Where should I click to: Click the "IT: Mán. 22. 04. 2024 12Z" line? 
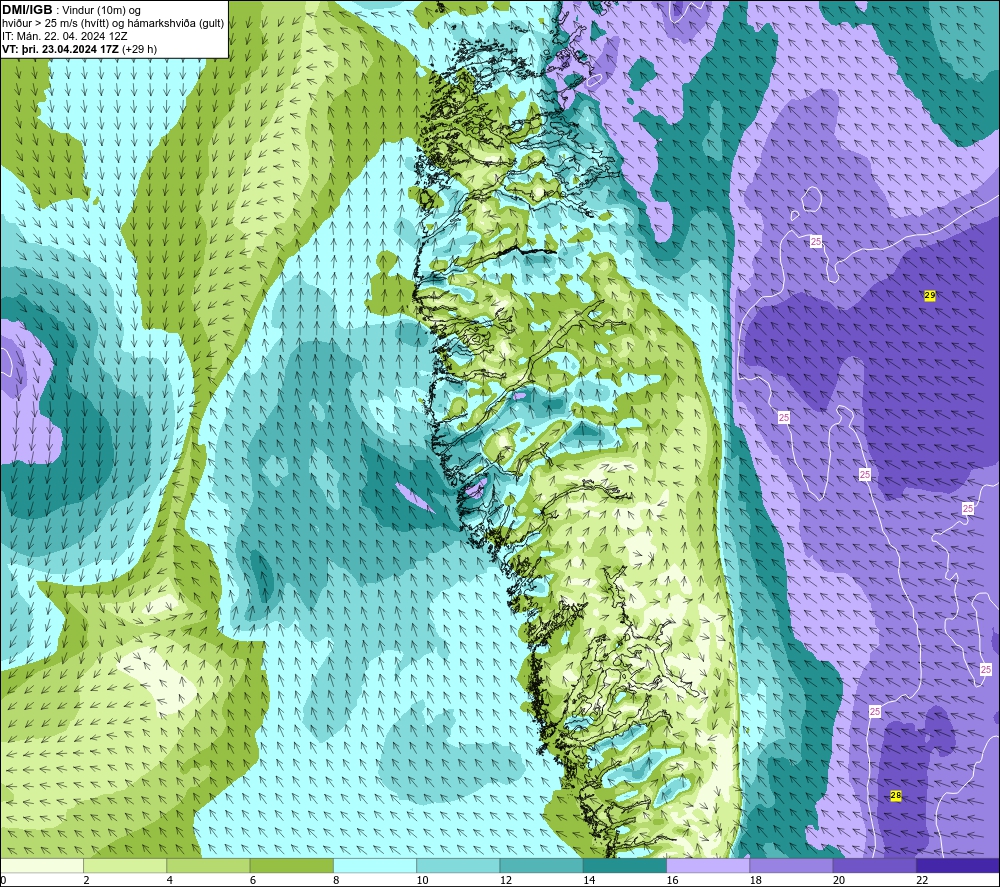click(64, 36)
